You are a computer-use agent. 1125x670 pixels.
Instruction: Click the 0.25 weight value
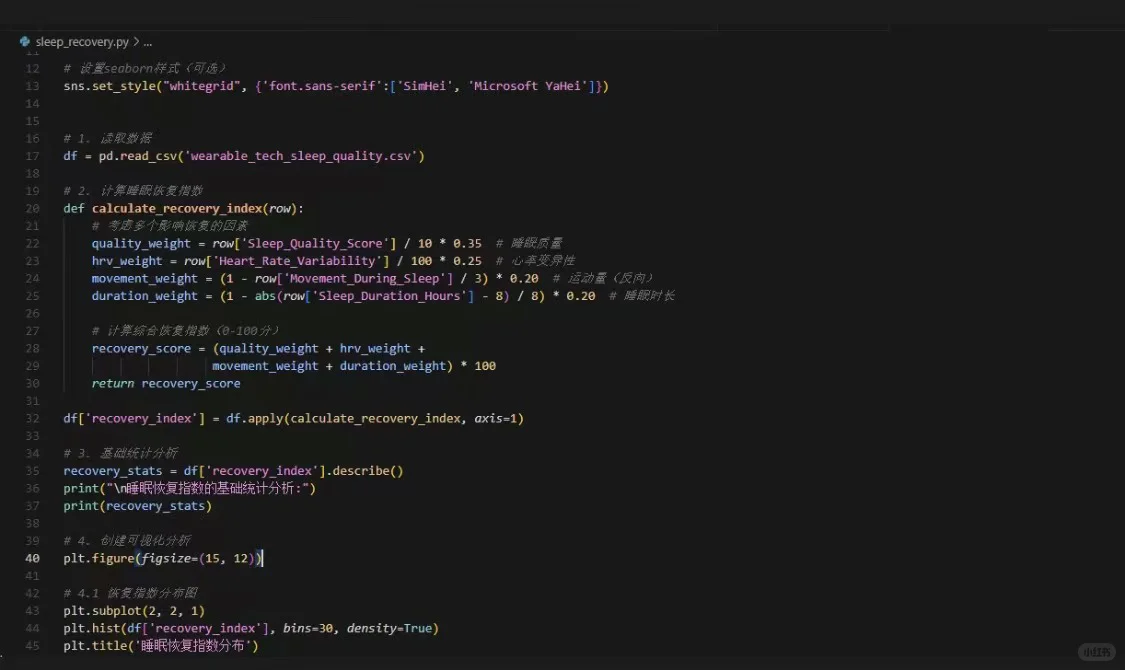pyautogui.click(x=467, y=261)
